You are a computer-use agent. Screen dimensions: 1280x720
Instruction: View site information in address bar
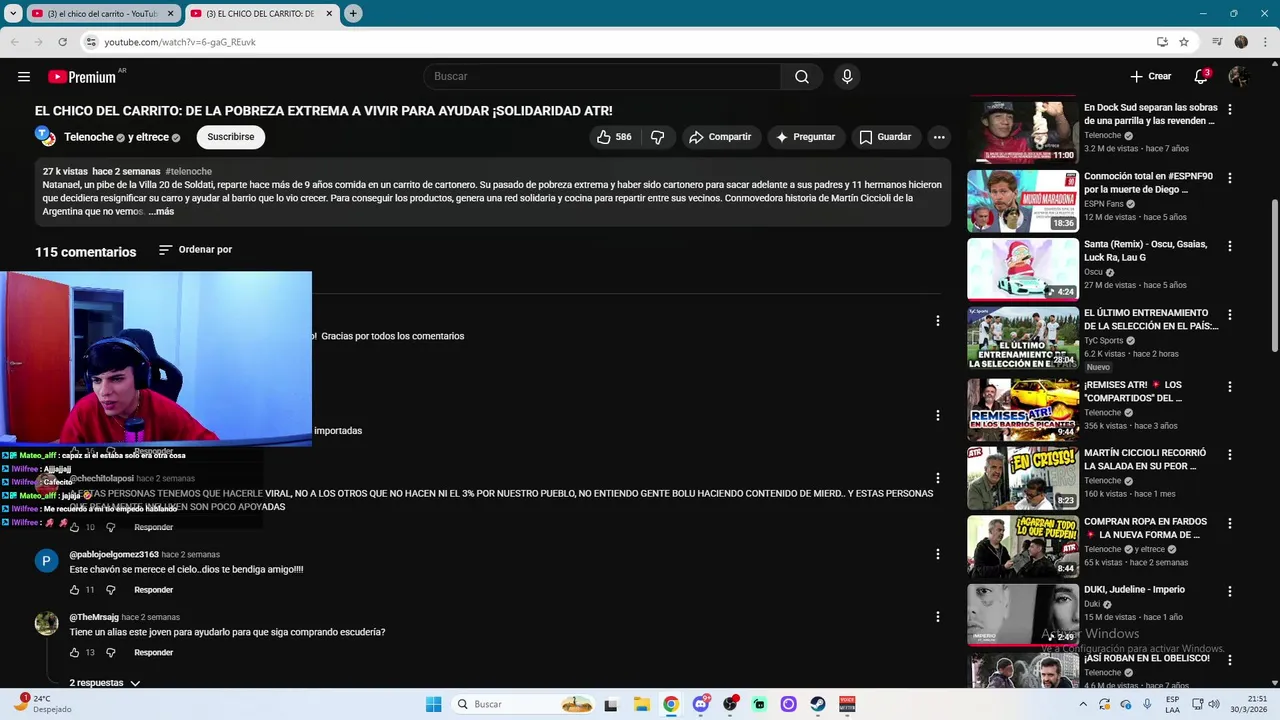click(91, 42)
